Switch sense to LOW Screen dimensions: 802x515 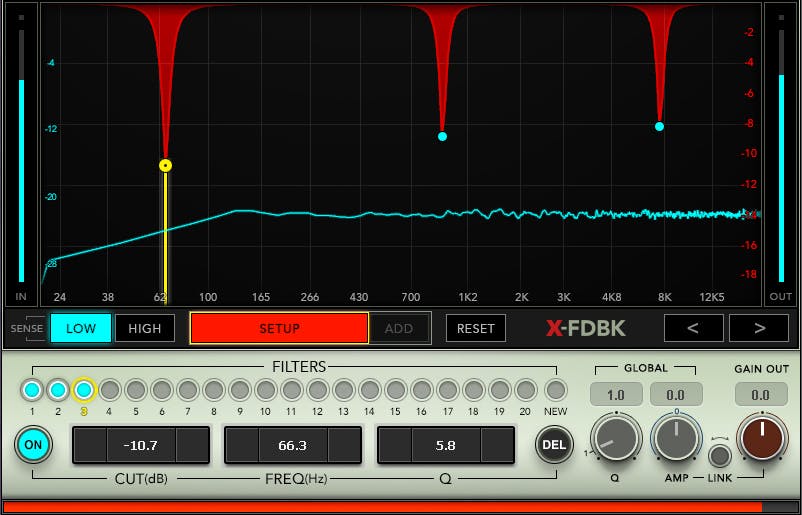coord(81,328)
